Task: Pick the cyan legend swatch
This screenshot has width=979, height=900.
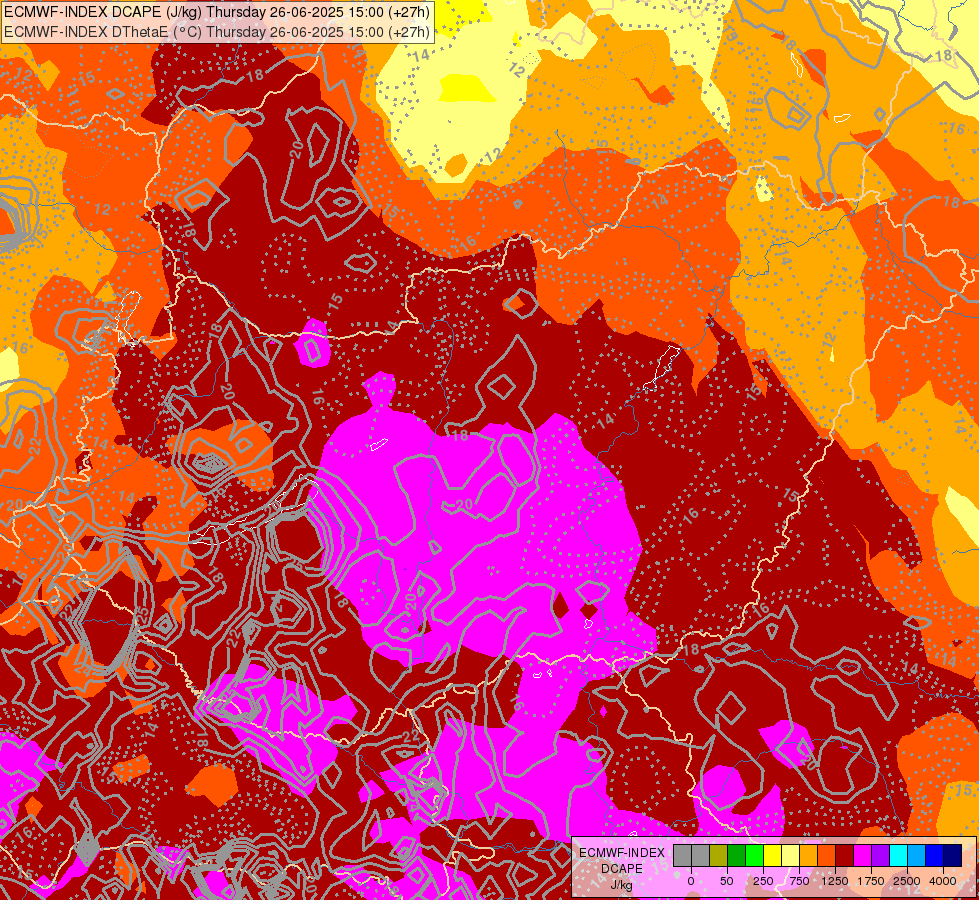Action: (898, 855)
